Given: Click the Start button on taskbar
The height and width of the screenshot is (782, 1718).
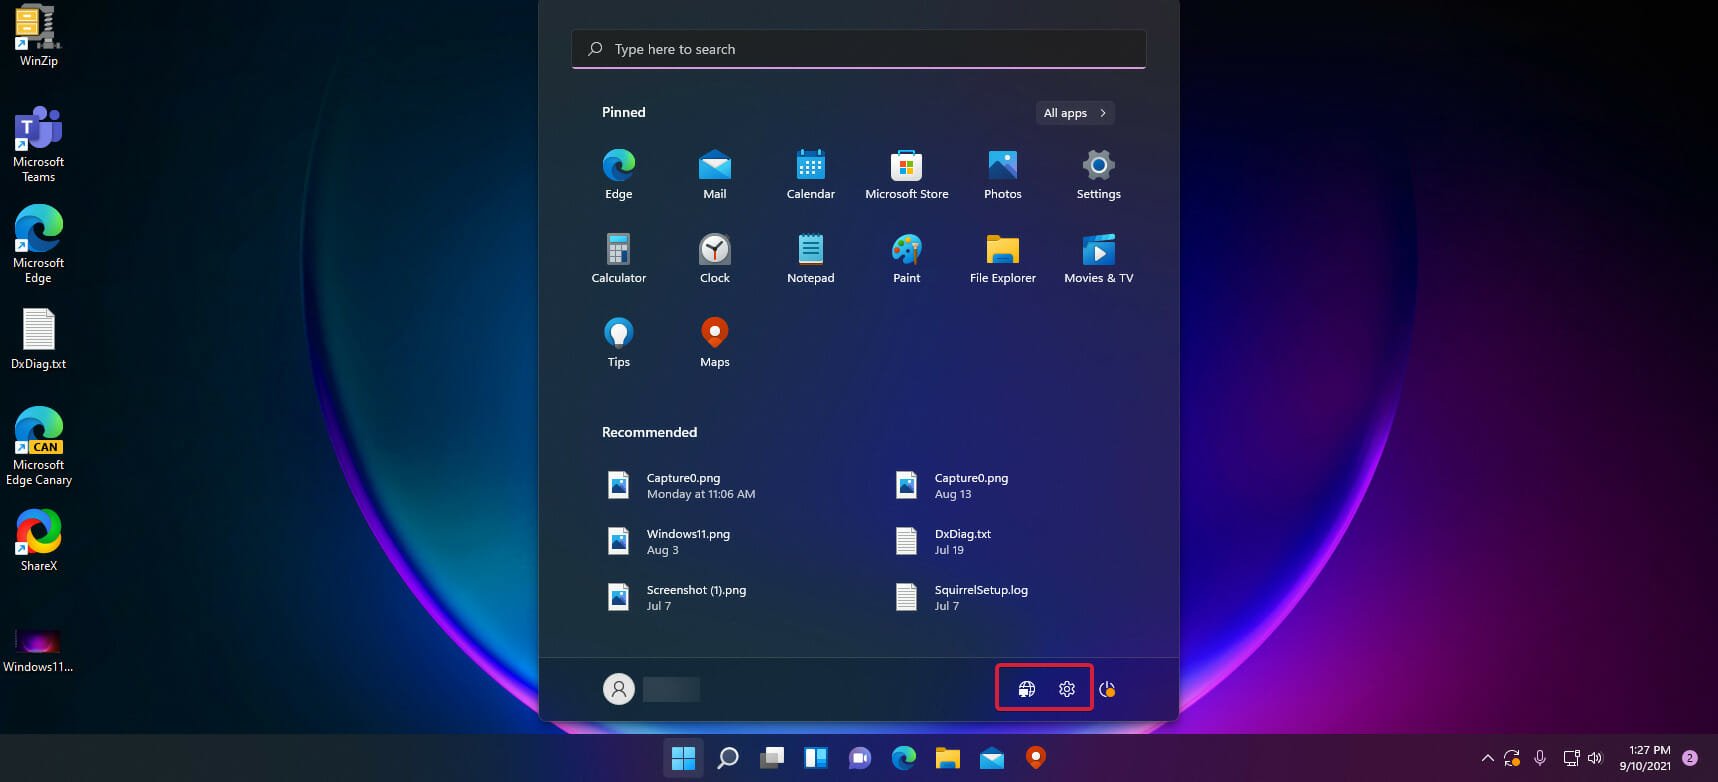Looking at the screenshot, I should click(x=684, y=758).
